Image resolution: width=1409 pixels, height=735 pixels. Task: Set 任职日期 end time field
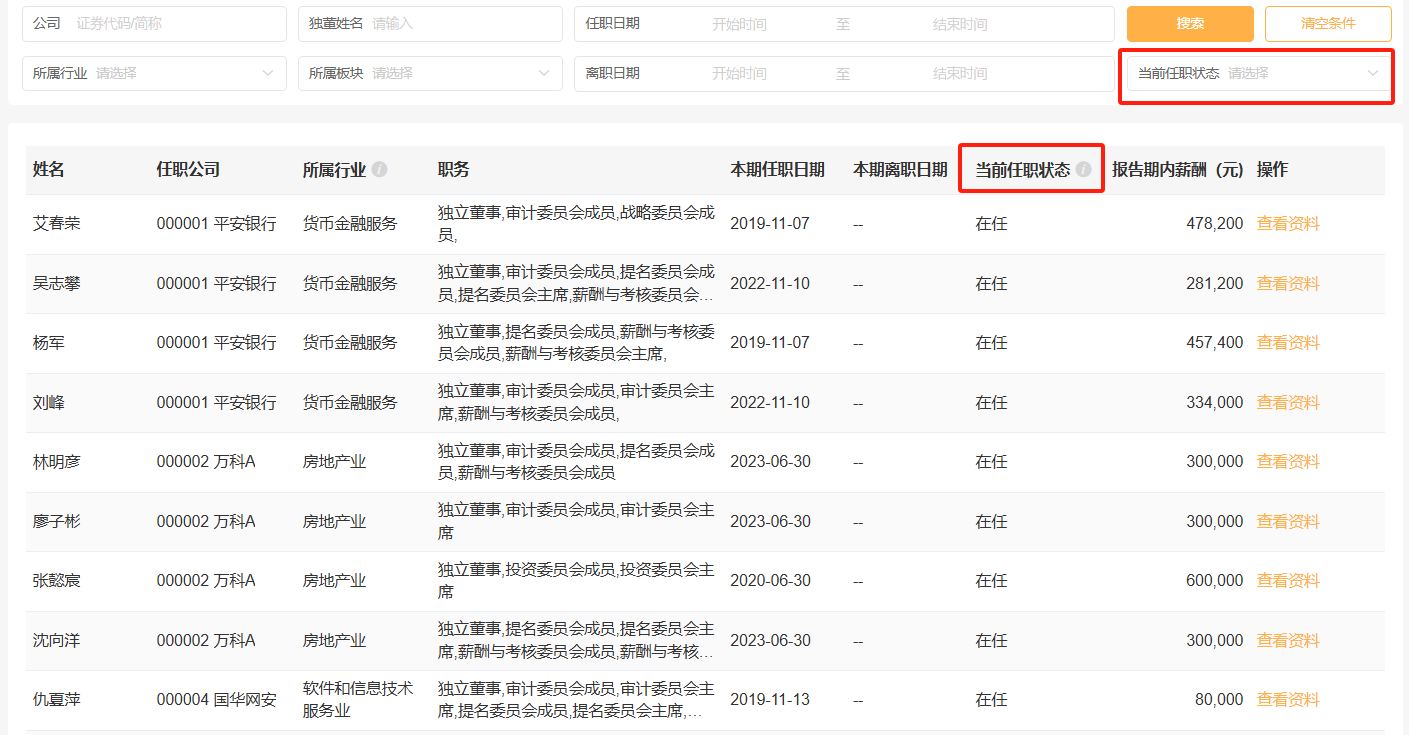pyautogui.click(x=960, y=24)
